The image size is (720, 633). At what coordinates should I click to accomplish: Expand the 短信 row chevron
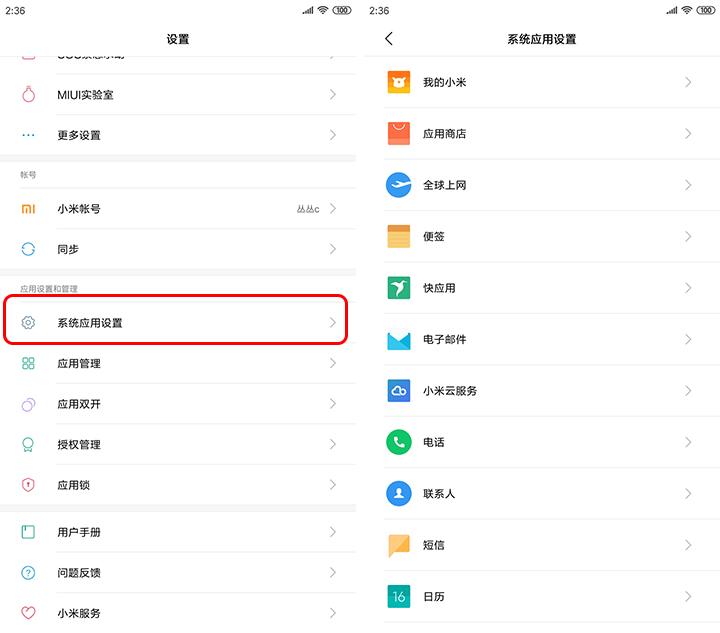[x=688, y=545]
